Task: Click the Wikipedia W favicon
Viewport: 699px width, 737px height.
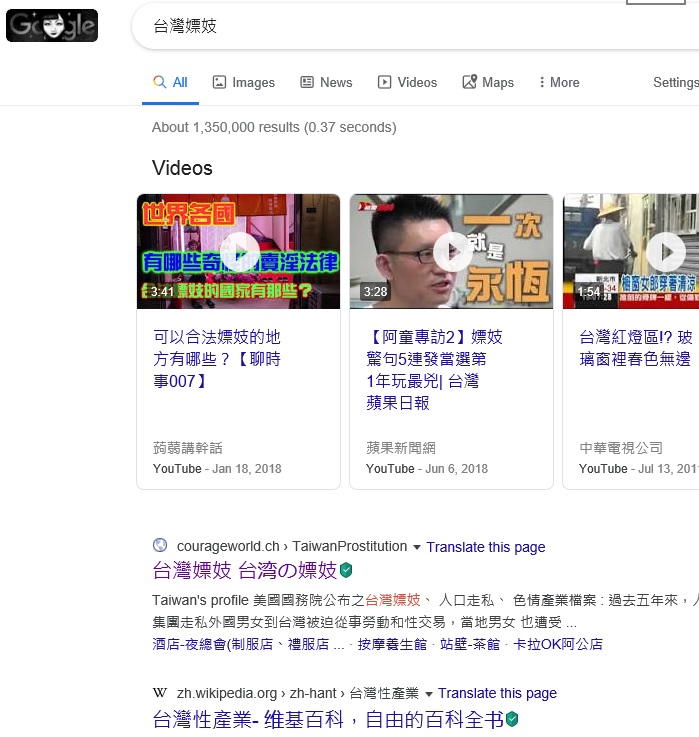Action: point(160,693)
